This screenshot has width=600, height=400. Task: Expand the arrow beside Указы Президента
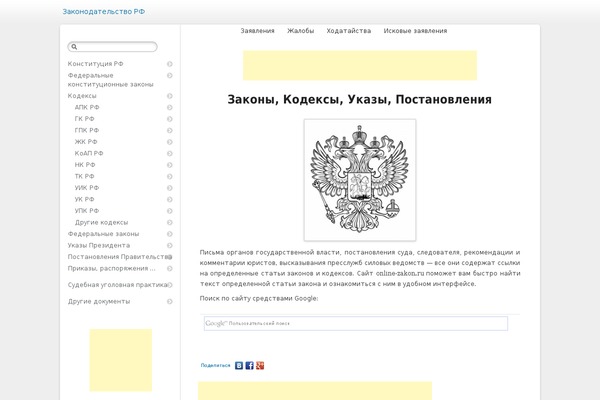pyautogui.click(x=170, y=245)
